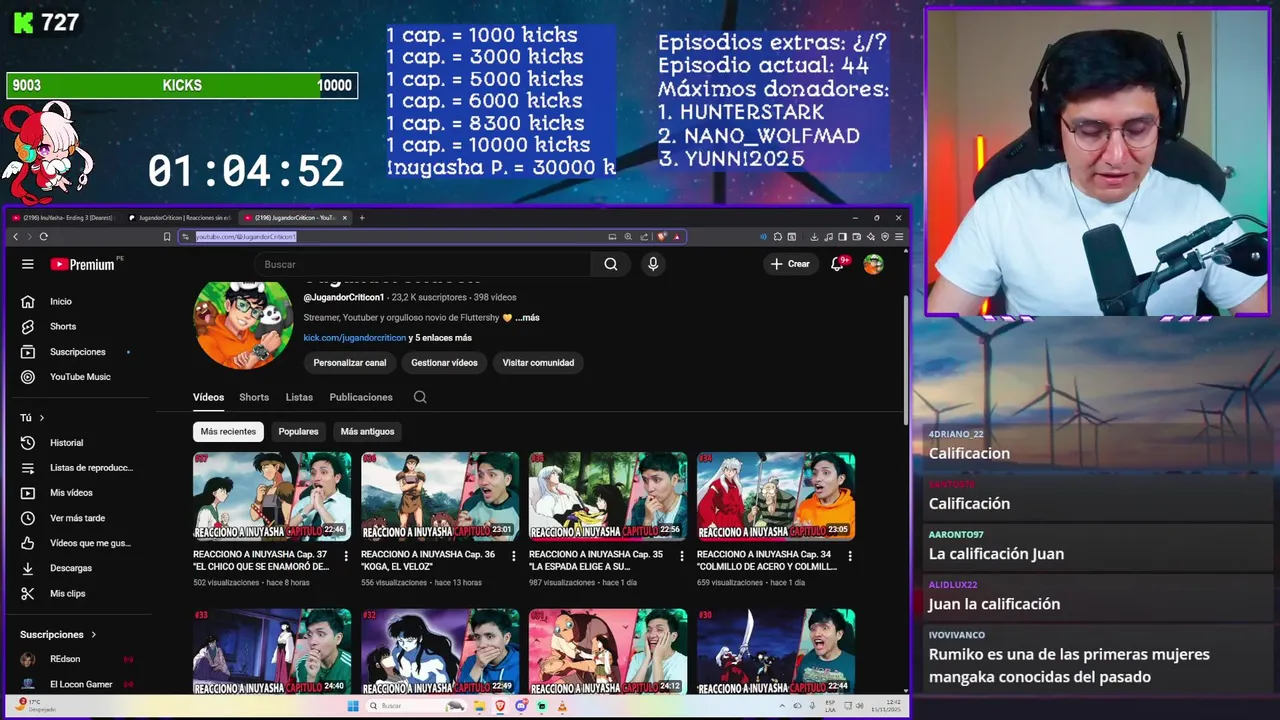Open options menu for Cap. 35 video
Image resolution: width=1280 pixels, height=720 pixels.
coord(682,556)
